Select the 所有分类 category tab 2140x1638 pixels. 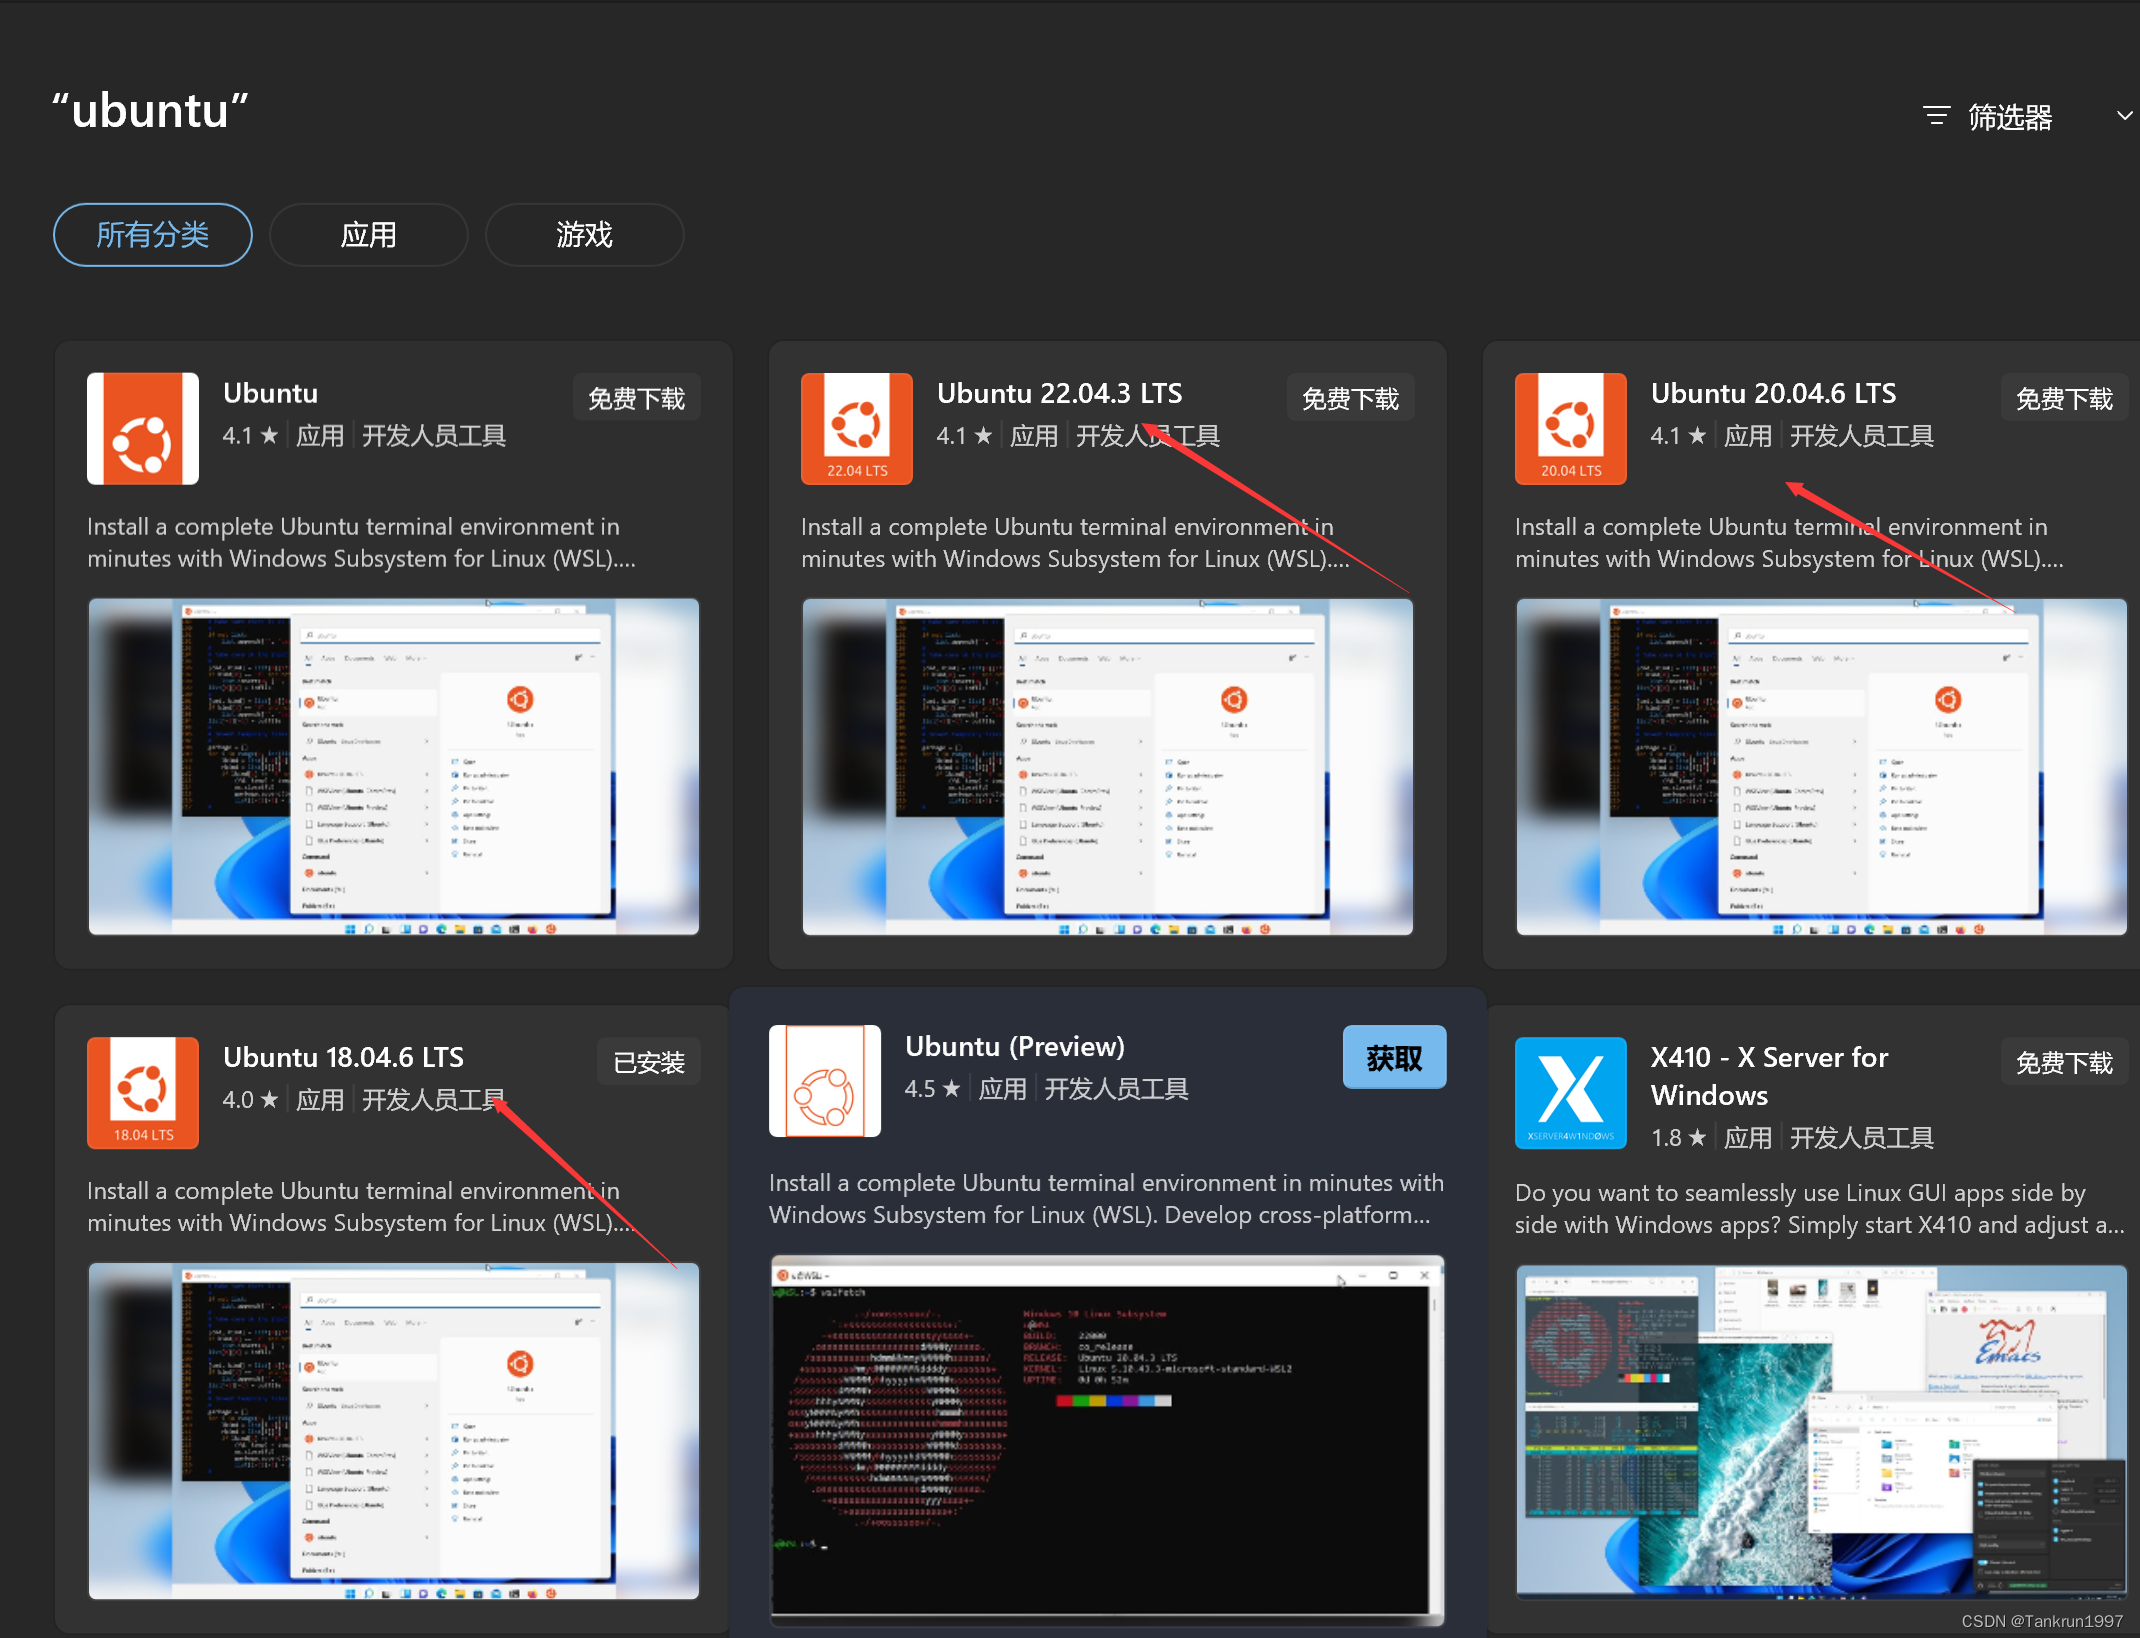click(x=153, y=235)
